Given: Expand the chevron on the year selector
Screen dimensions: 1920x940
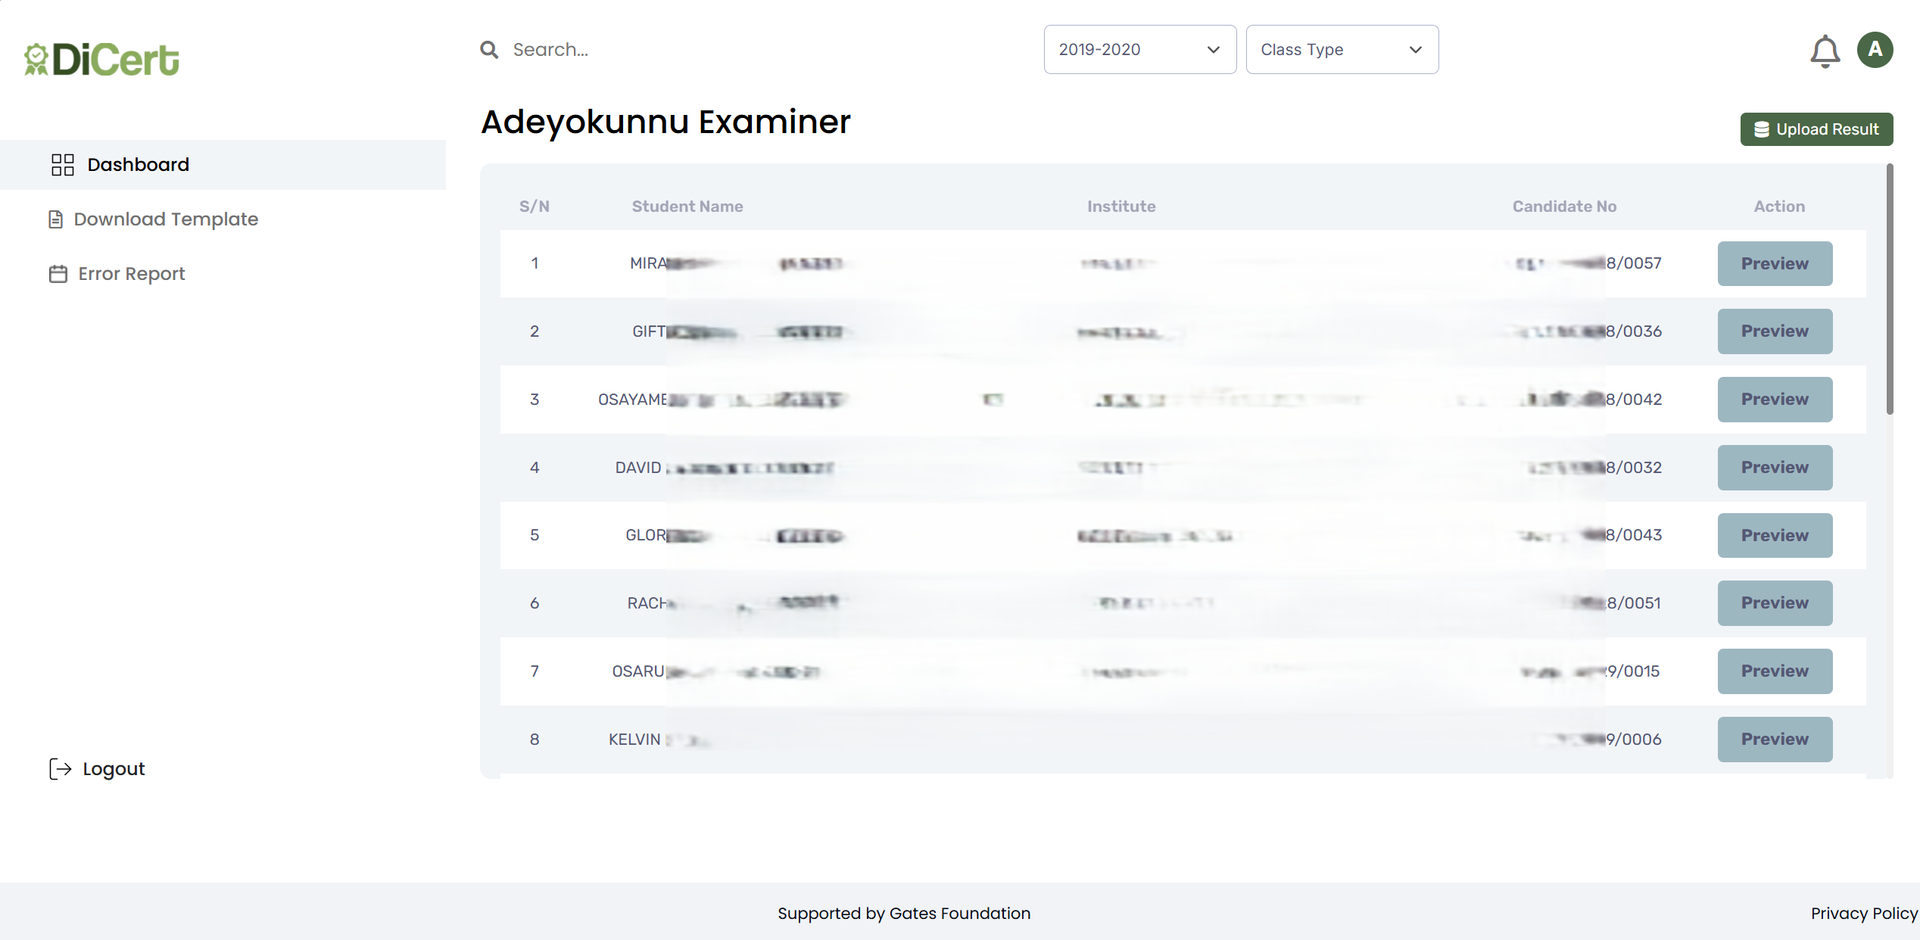Looking at the screenshot, I should click(x=1213, y=49).
